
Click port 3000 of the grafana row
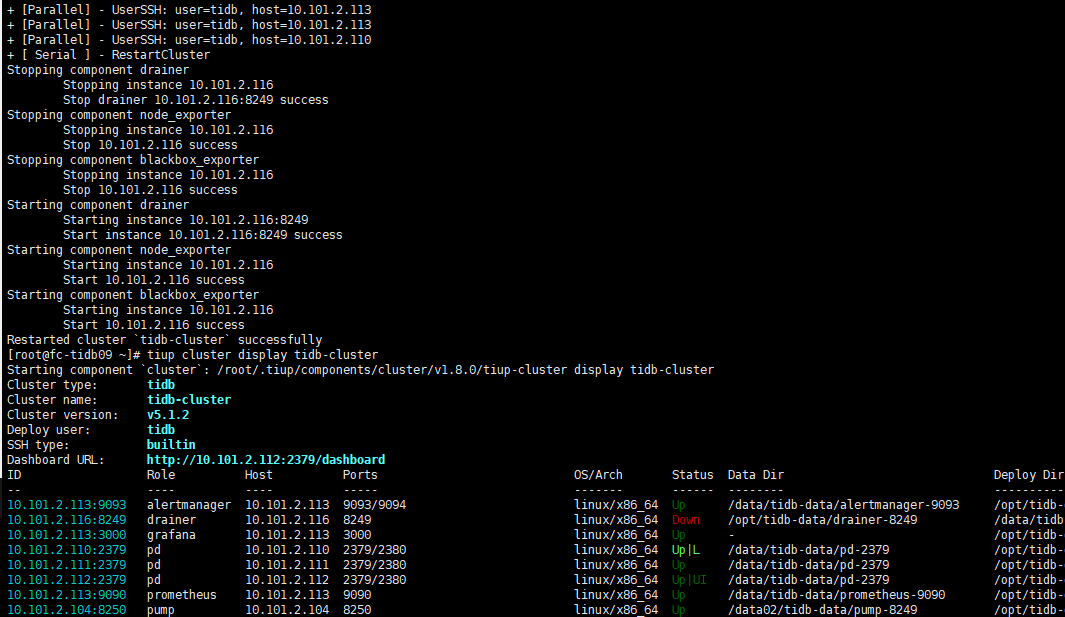click(x=357, y=535)
